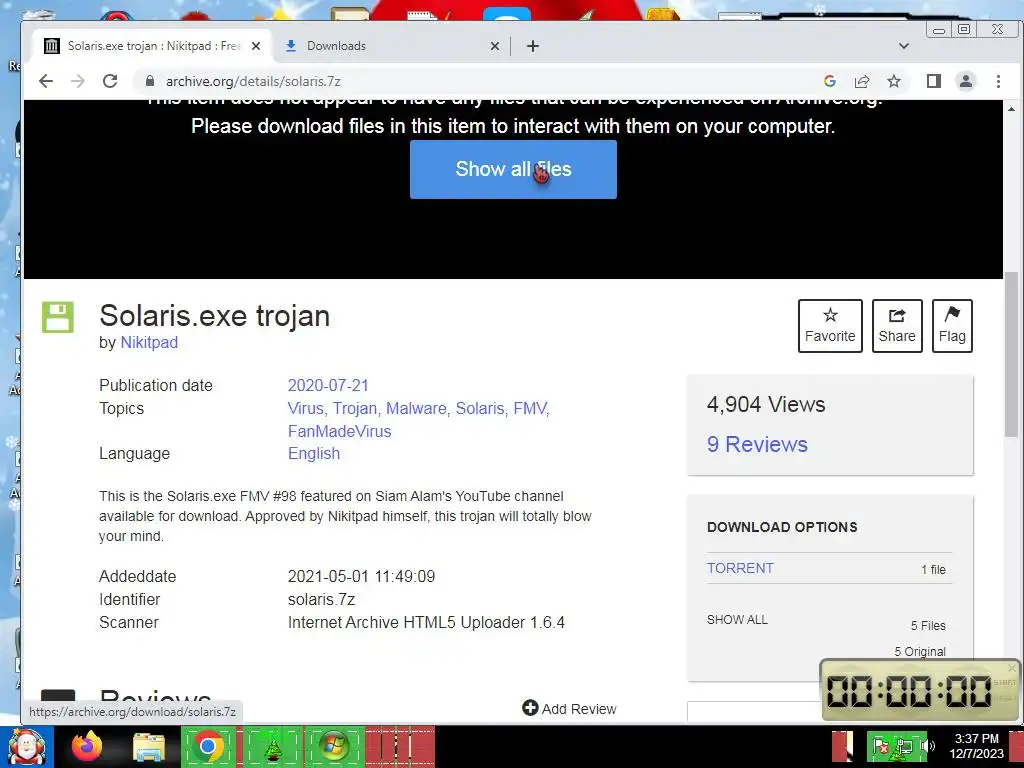Viewport: 1024px width, 768px height.
Task: Open the FMV topic link
Action: 530,408
